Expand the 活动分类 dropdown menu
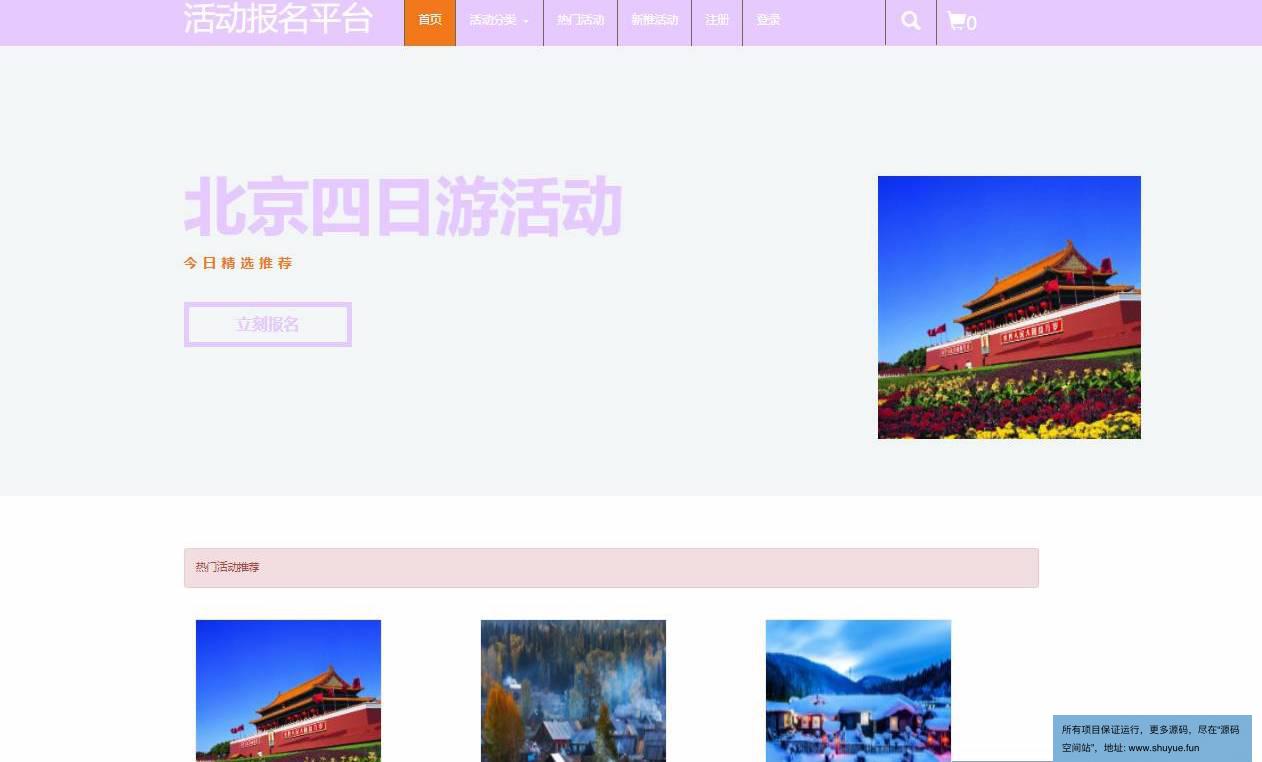This screenshot has width=1262, height=762. (x=499, y=21)
